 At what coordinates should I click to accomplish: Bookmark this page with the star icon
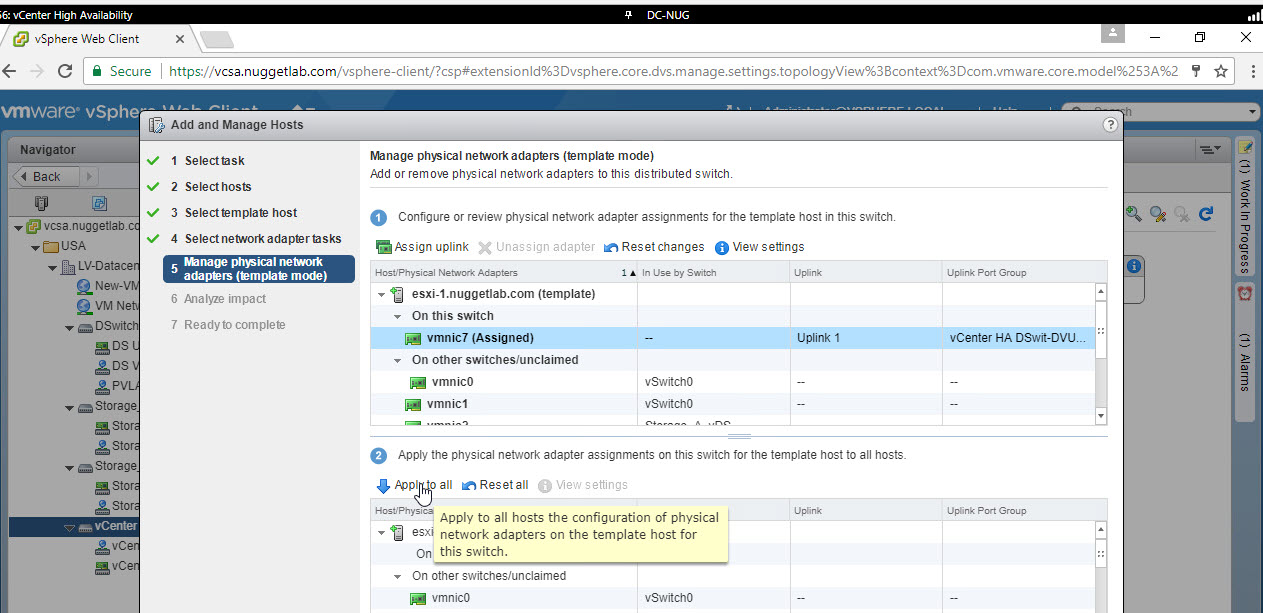[x=1221, y=72]
